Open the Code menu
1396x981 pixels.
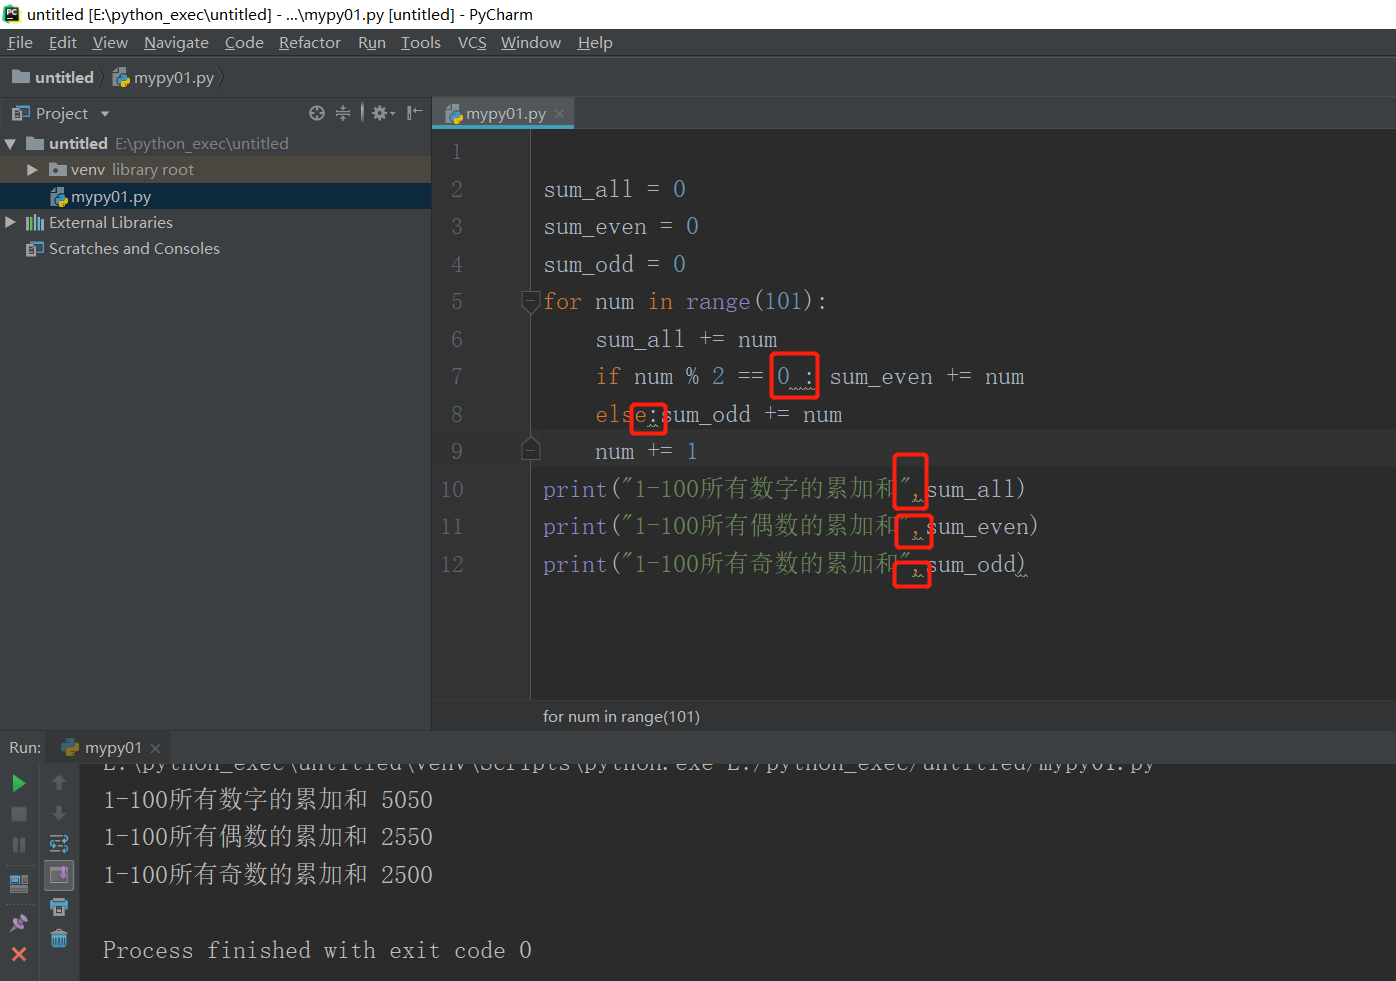244,42
